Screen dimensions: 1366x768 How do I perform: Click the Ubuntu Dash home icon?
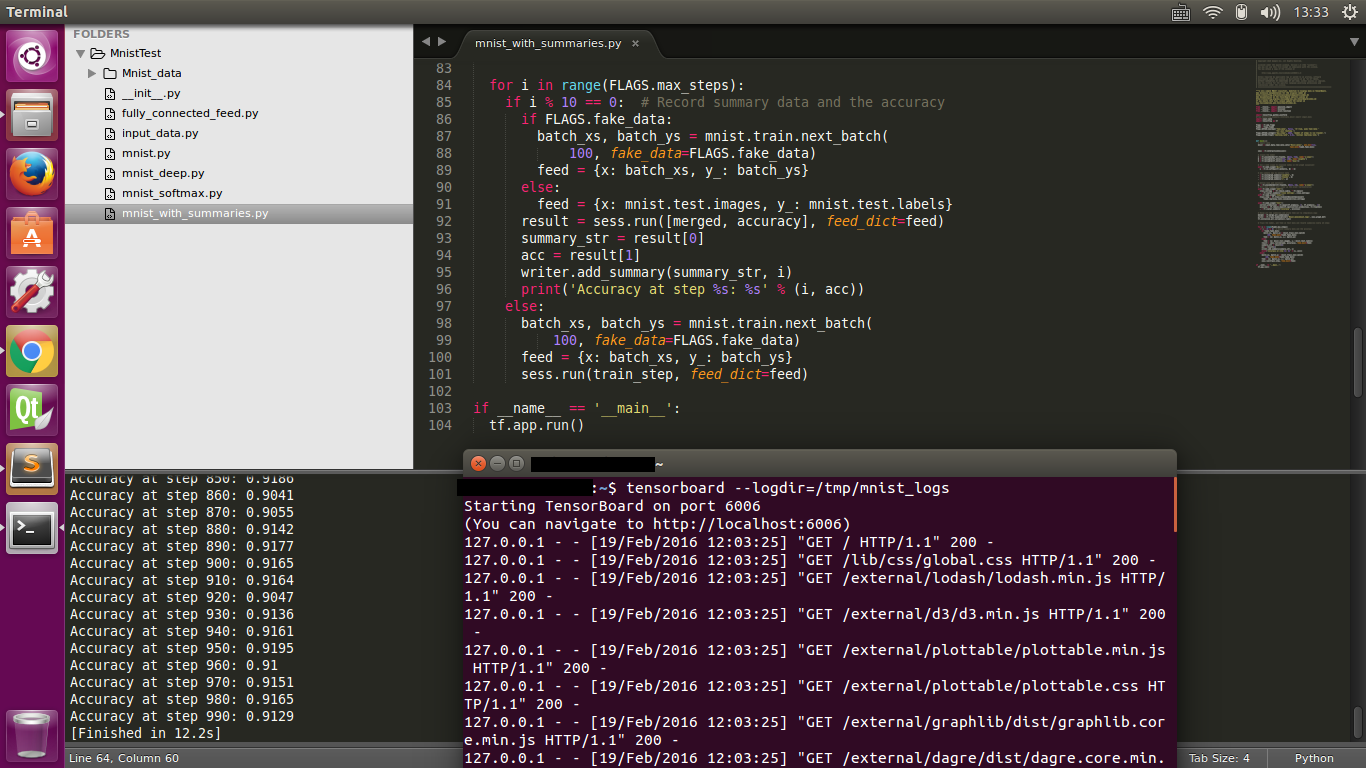pyautogui.click(x=33, y=56)
